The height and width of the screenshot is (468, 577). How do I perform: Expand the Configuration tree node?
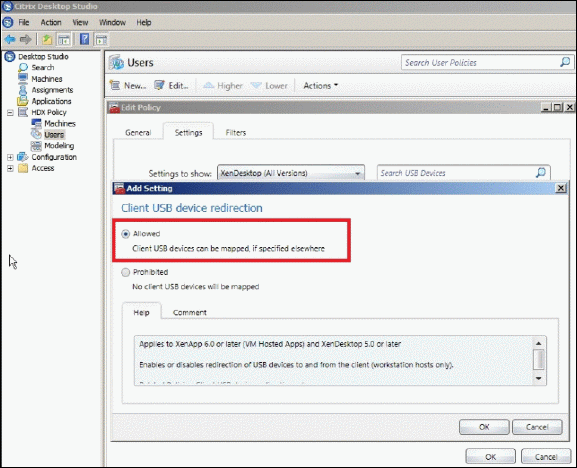(x=10, y=157)
